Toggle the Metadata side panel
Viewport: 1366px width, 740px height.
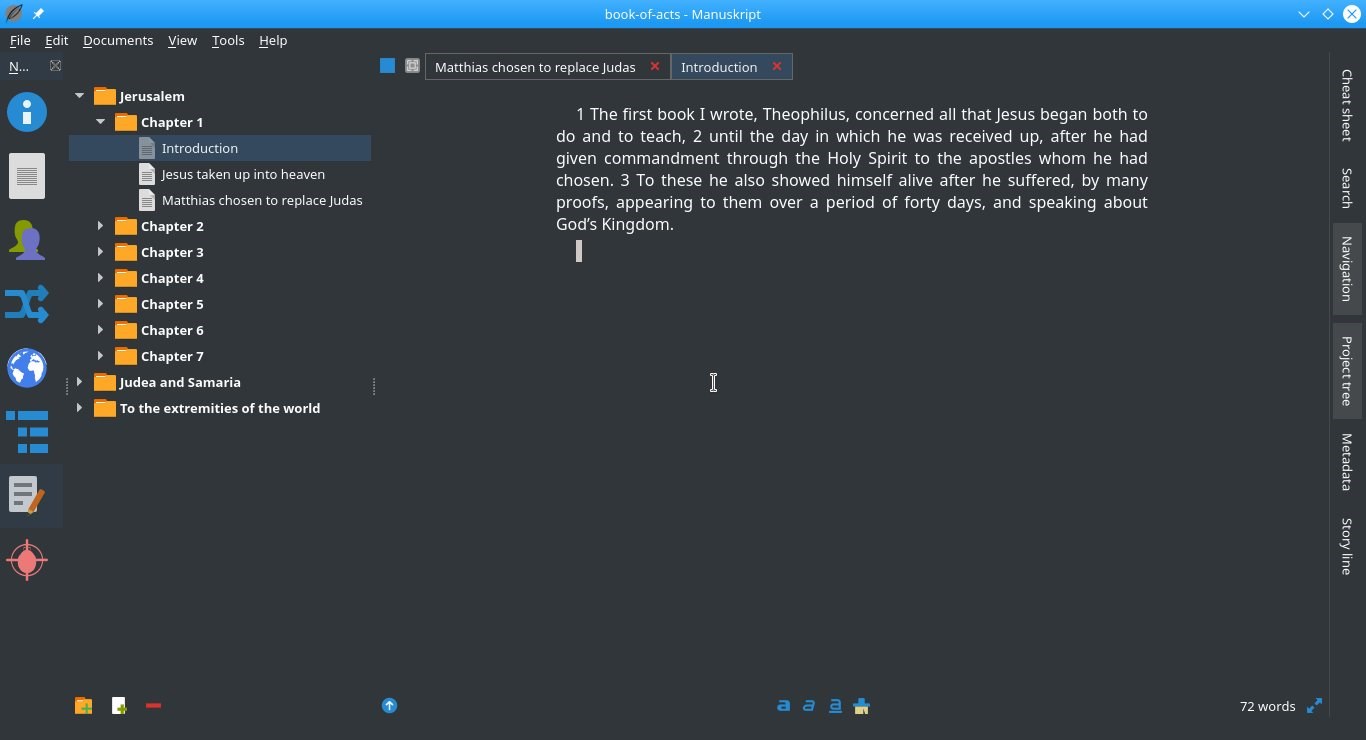pos(1347,462)
